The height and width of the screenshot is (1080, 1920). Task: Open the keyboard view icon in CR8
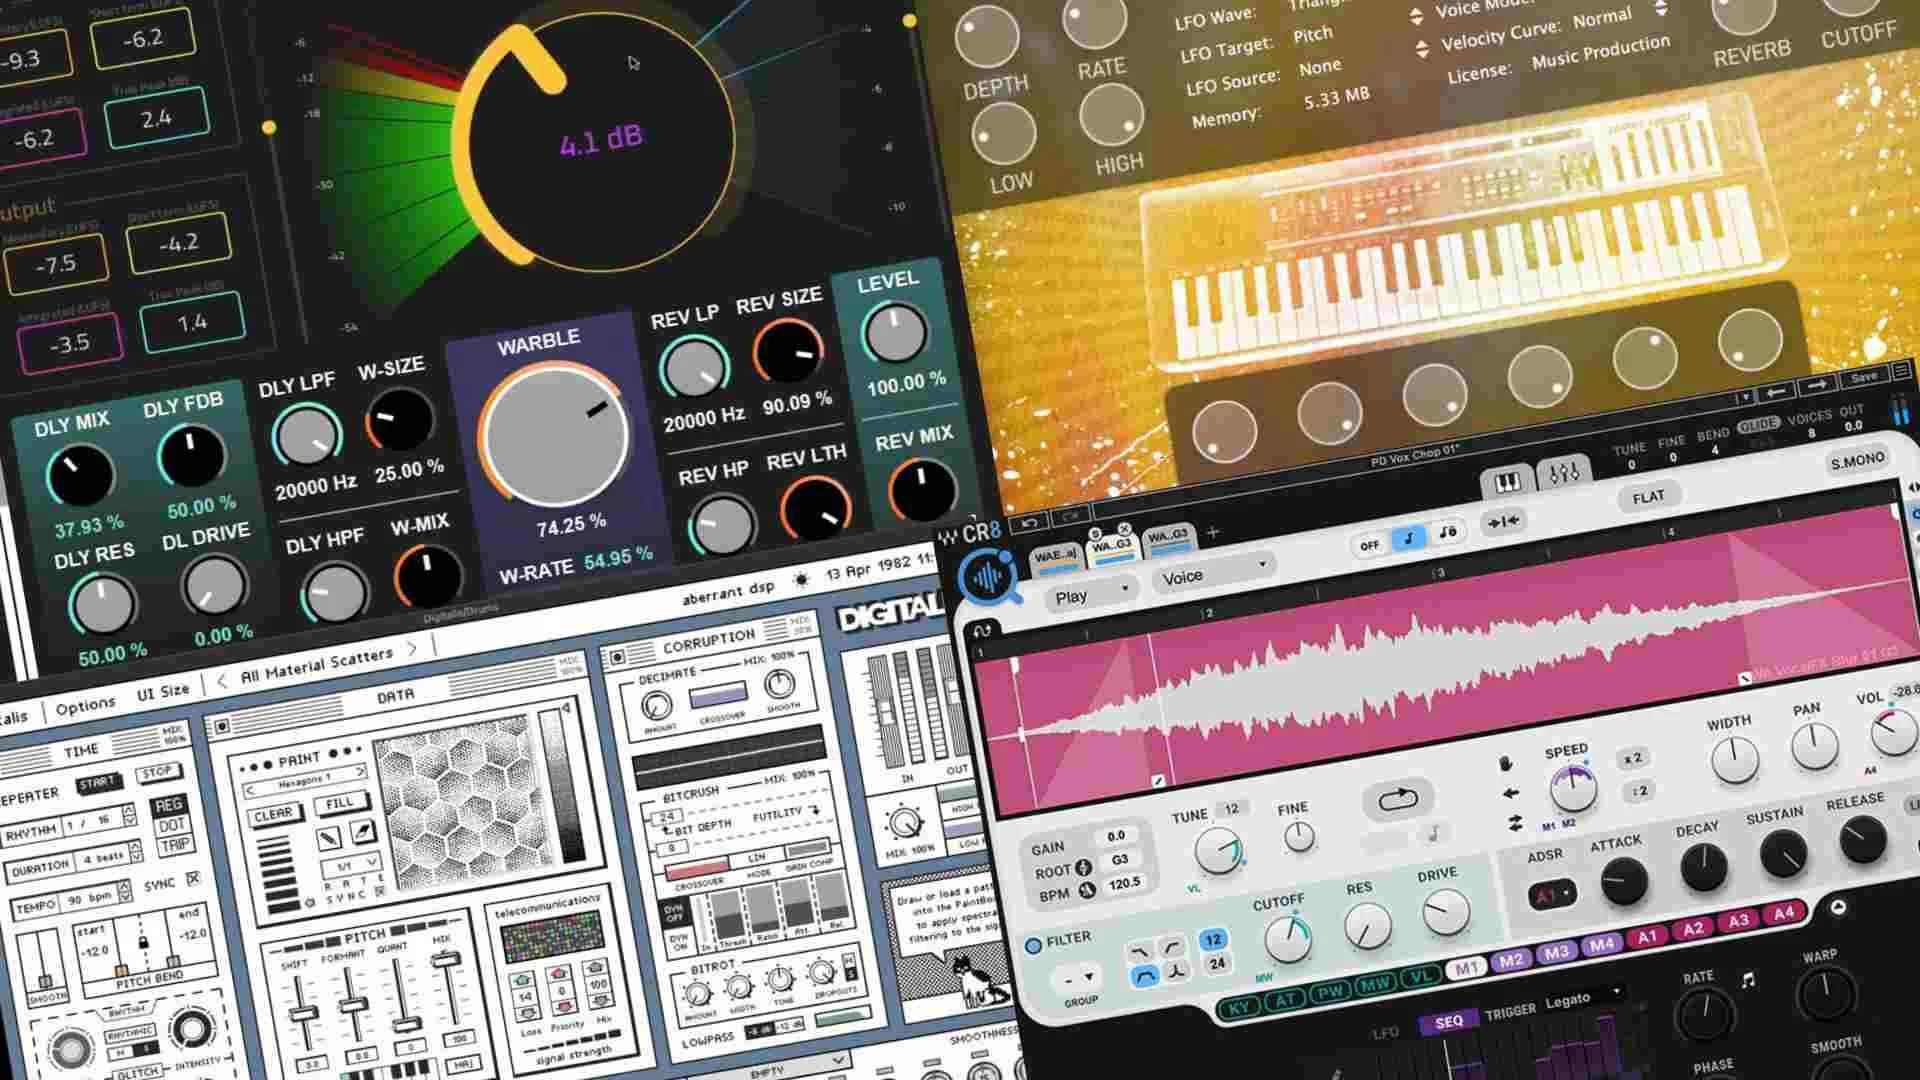tap(1507, 484)
